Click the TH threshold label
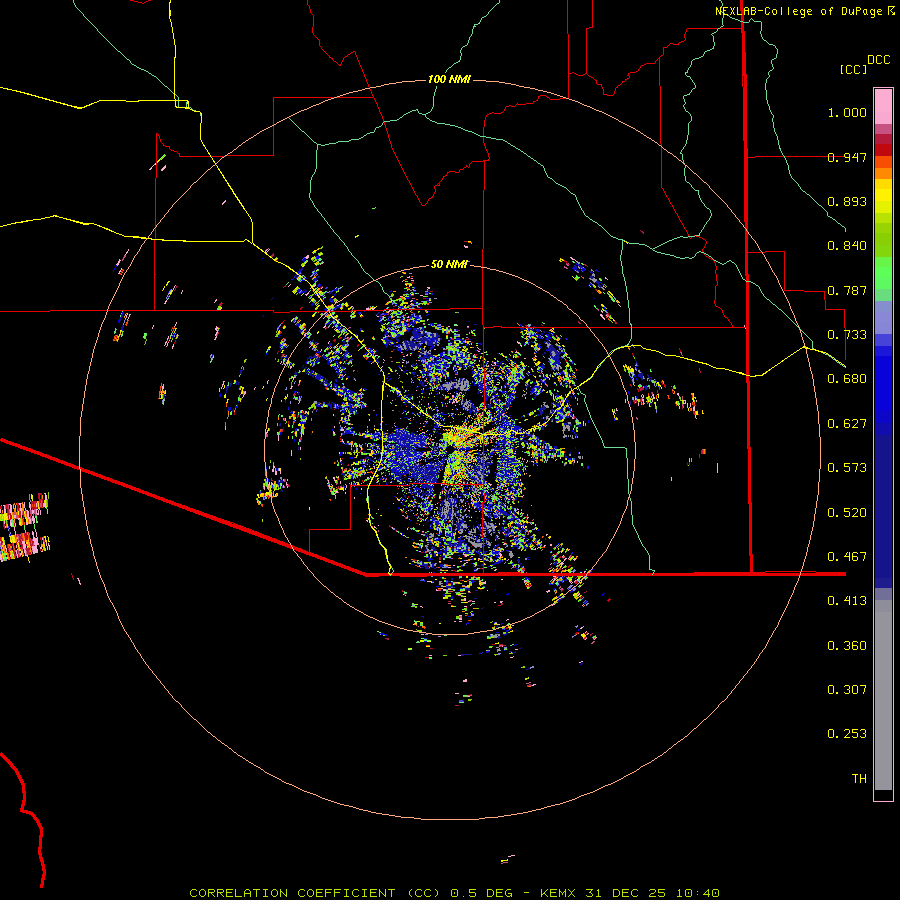The image size is (900, 900). coord(859,779)
